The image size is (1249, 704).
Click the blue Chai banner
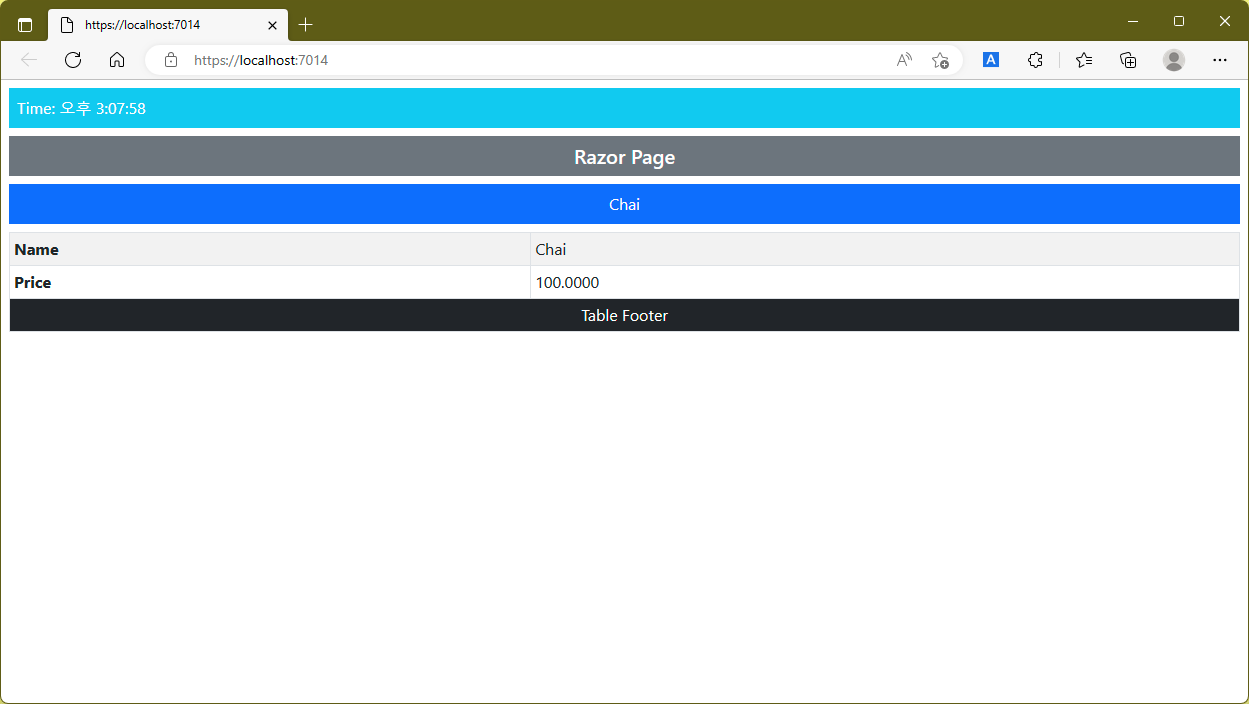pyautogui.click(x=624, y=204)
